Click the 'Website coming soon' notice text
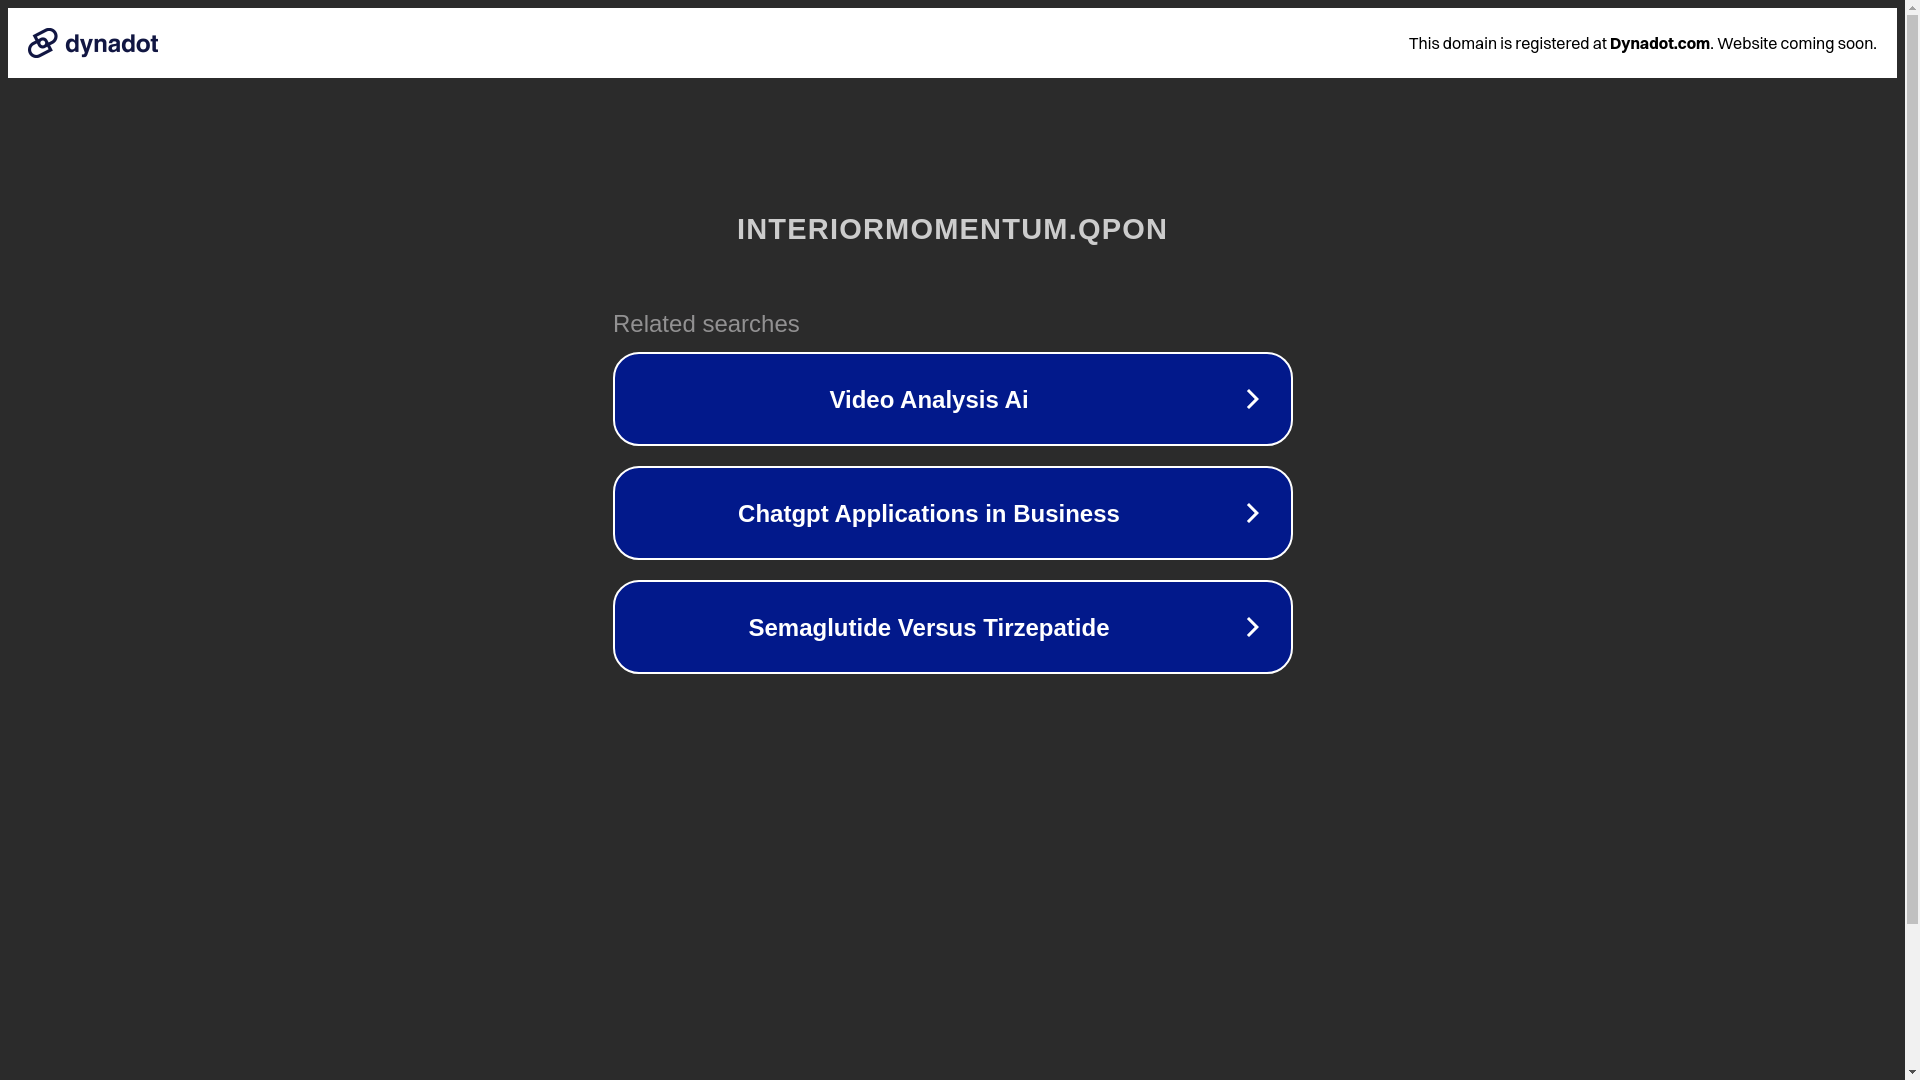The height and width of the screenshot is (1080, 1920). [x=1796, y=43]
